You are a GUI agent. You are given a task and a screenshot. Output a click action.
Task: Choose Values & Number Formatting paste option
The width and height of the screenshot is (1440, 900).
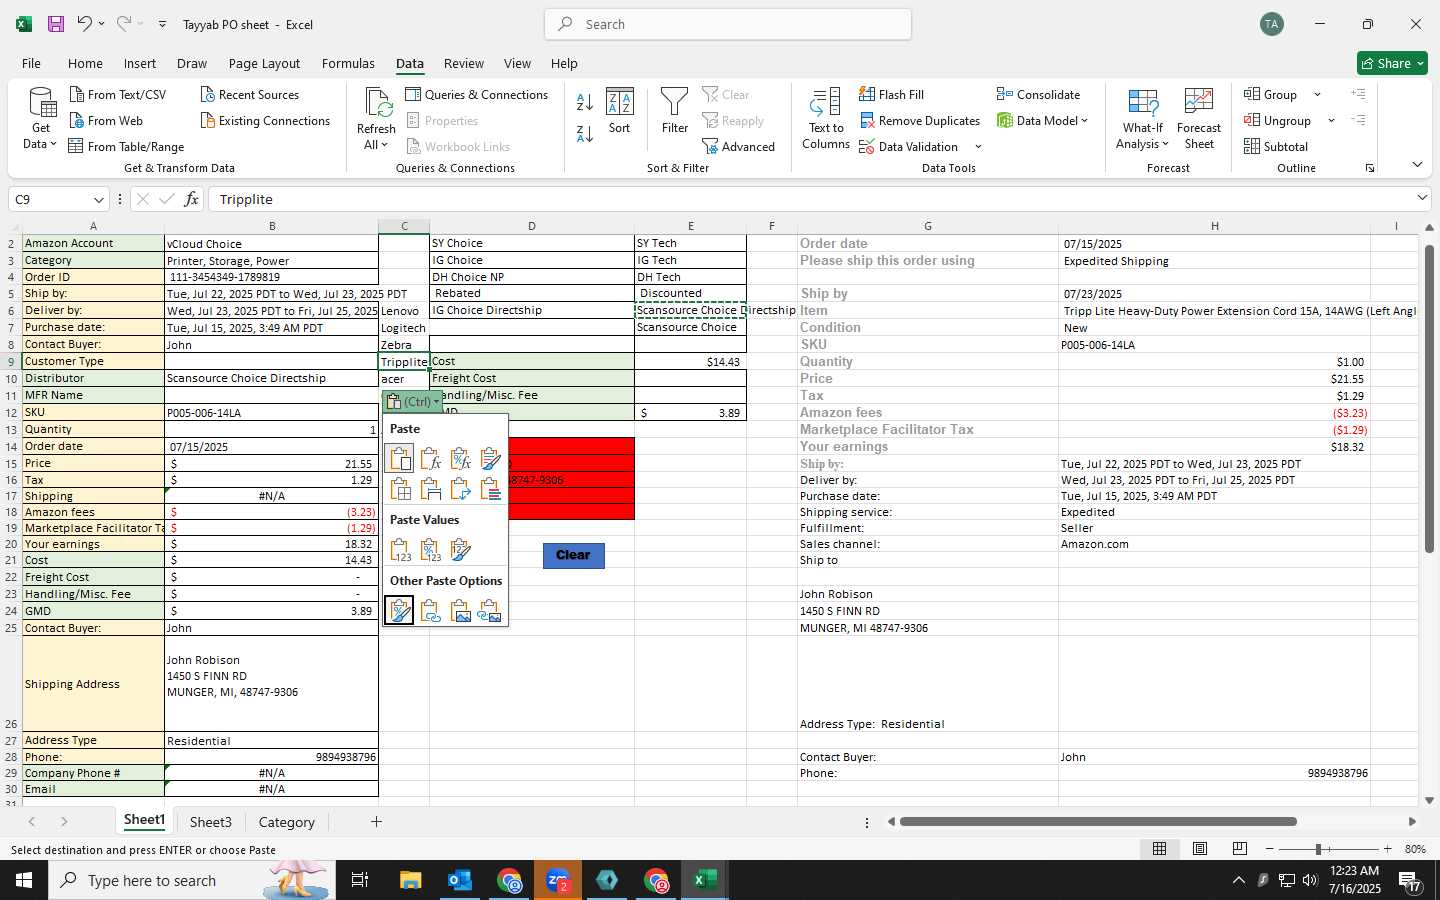point(430,550)
